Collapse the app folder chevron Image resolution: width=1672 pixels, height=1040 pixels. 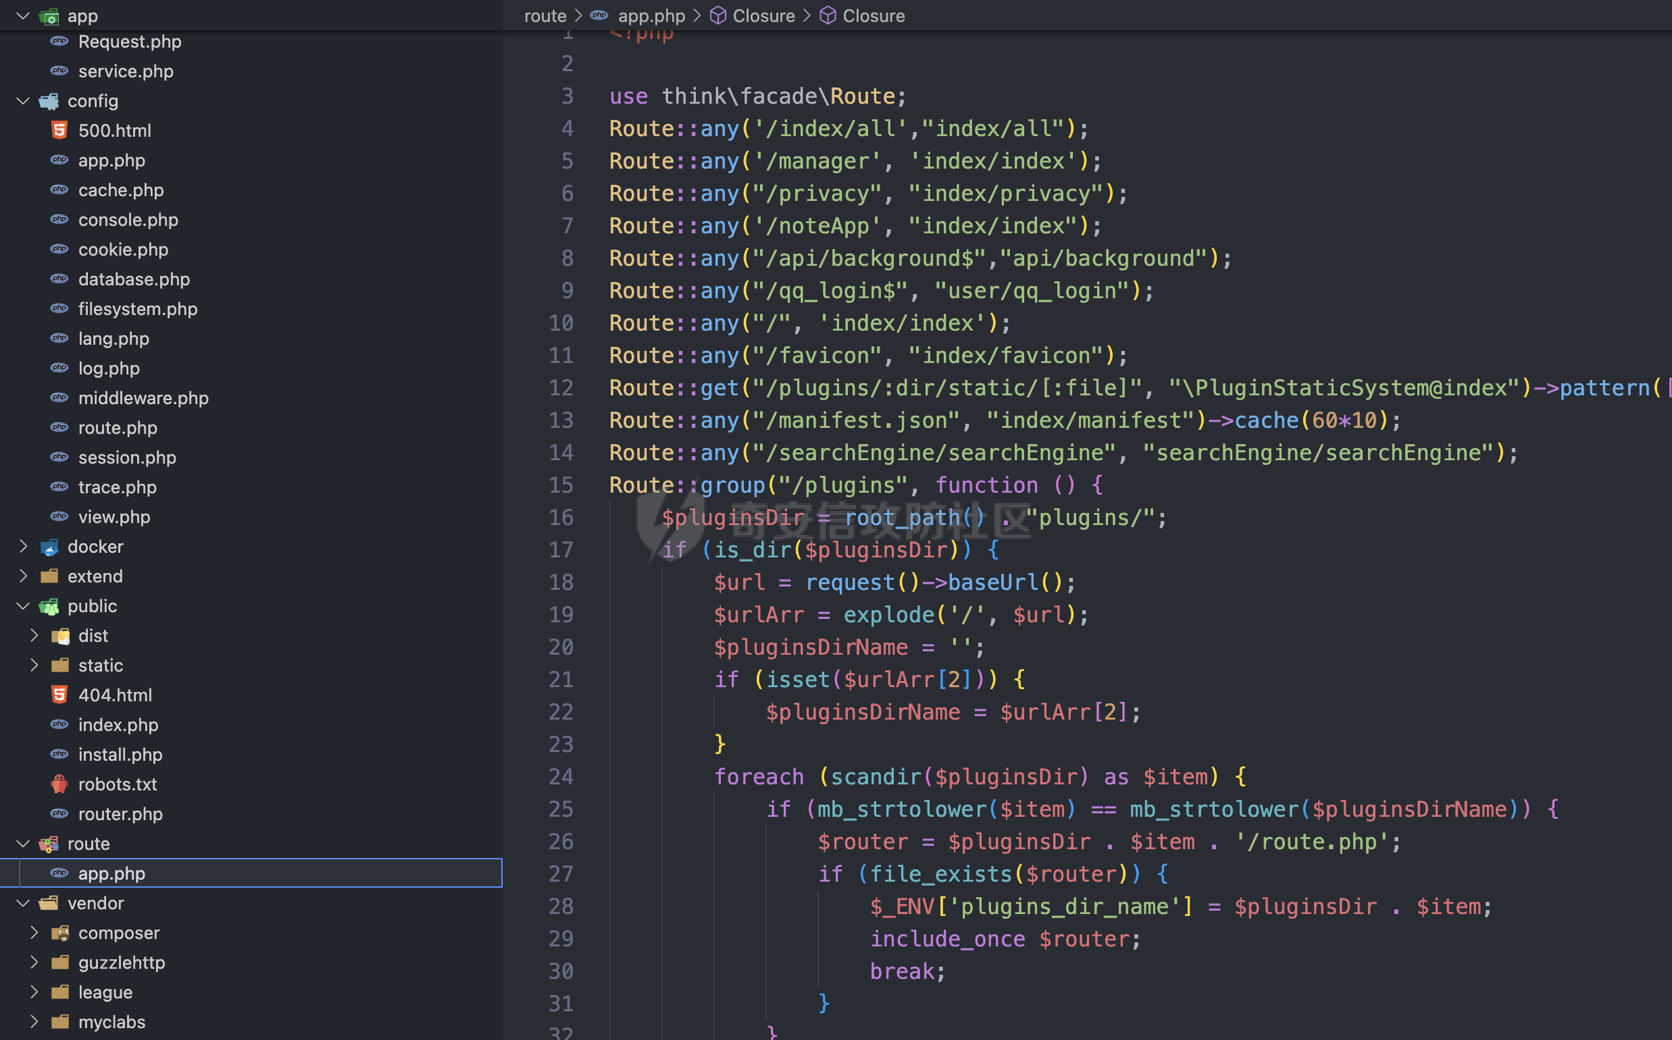tap(23, 16)
